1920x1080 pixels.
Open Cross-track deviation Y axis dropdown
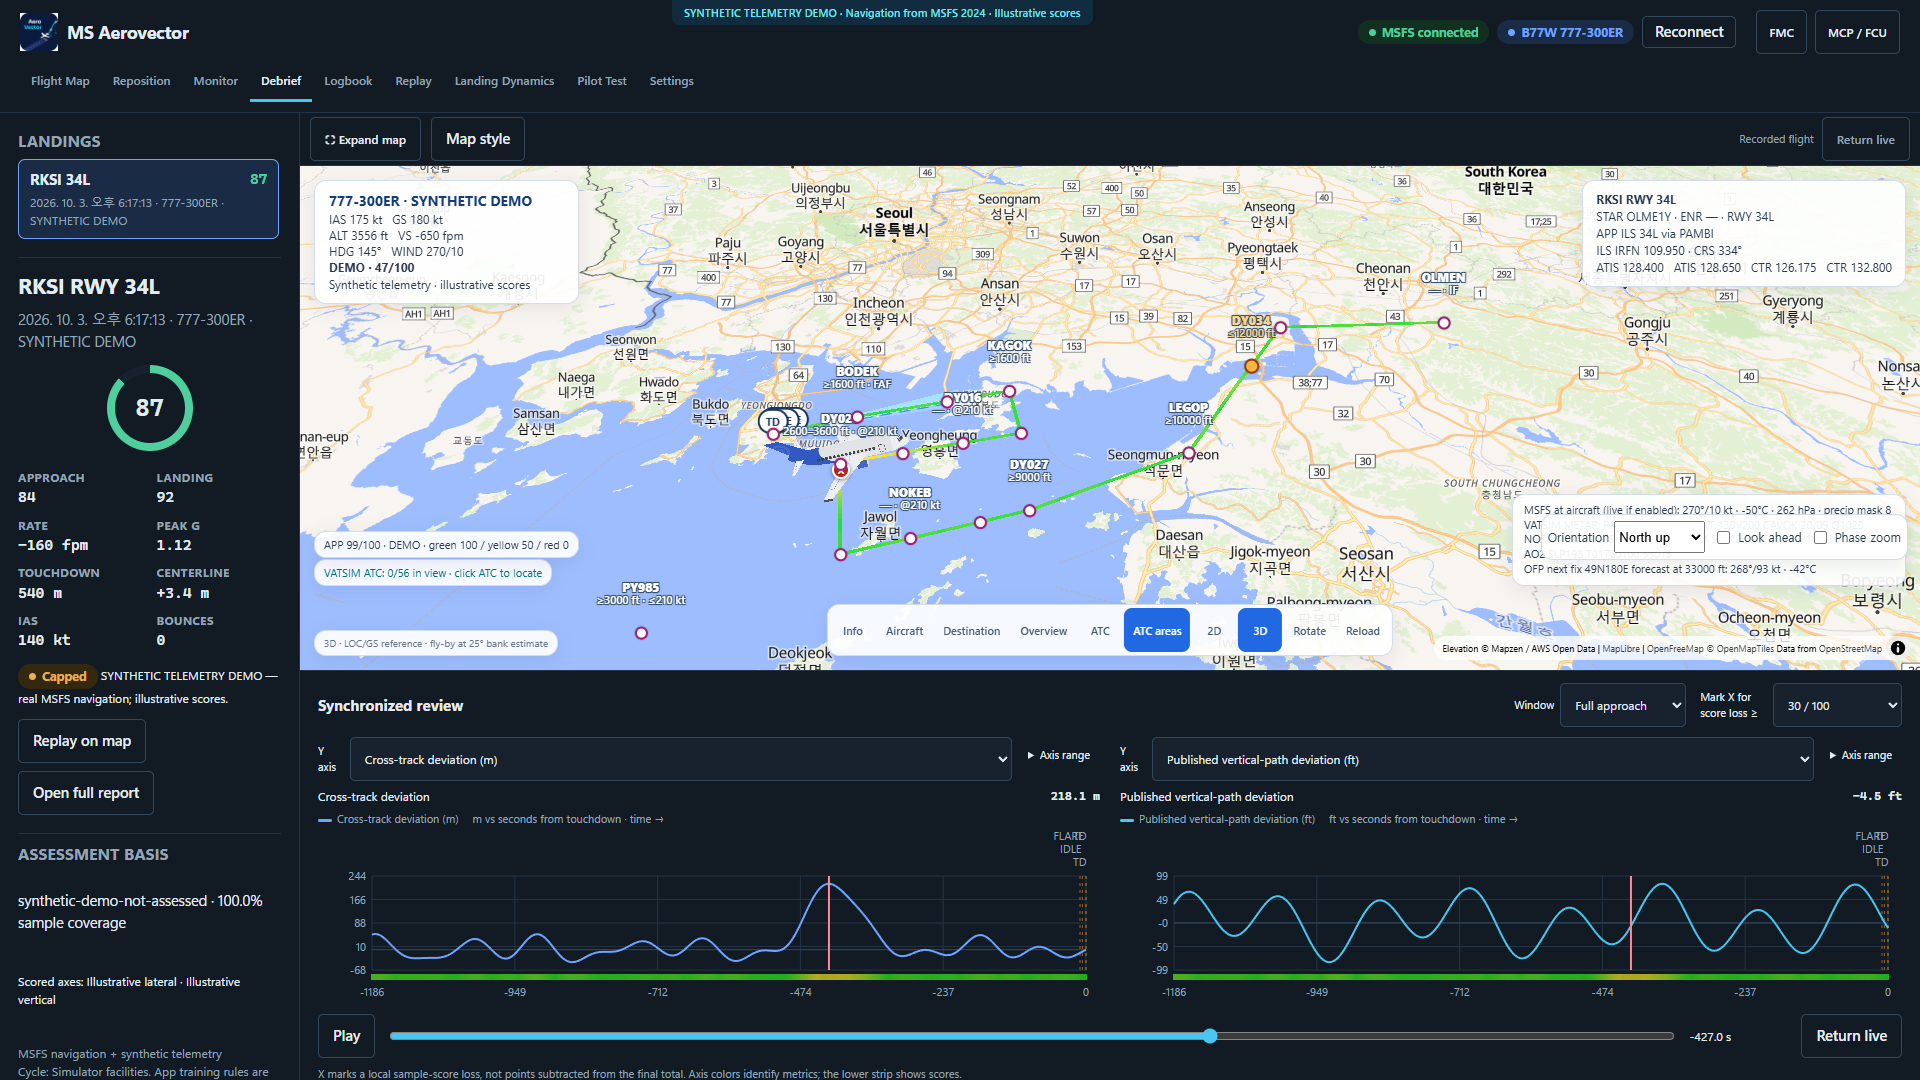680,759
